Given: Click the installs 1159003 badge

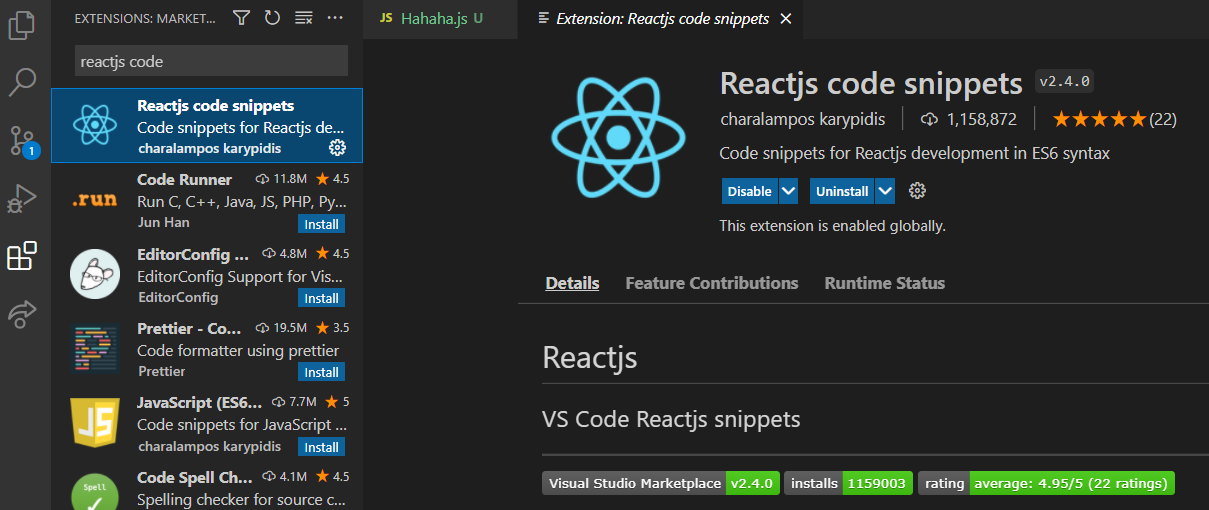Looking at the screenshot, I should click(848, 483).
